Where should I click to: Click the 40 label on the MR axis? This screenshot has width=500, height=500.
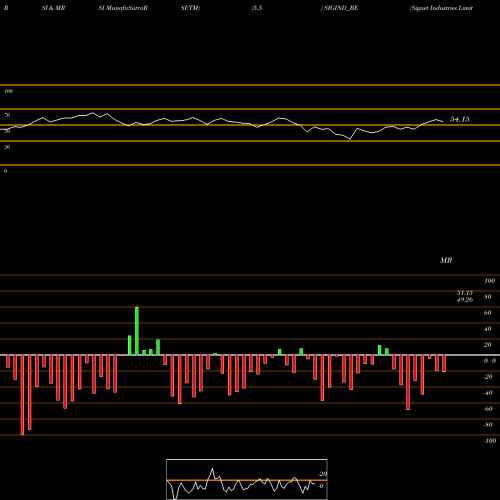coord(488,329)
